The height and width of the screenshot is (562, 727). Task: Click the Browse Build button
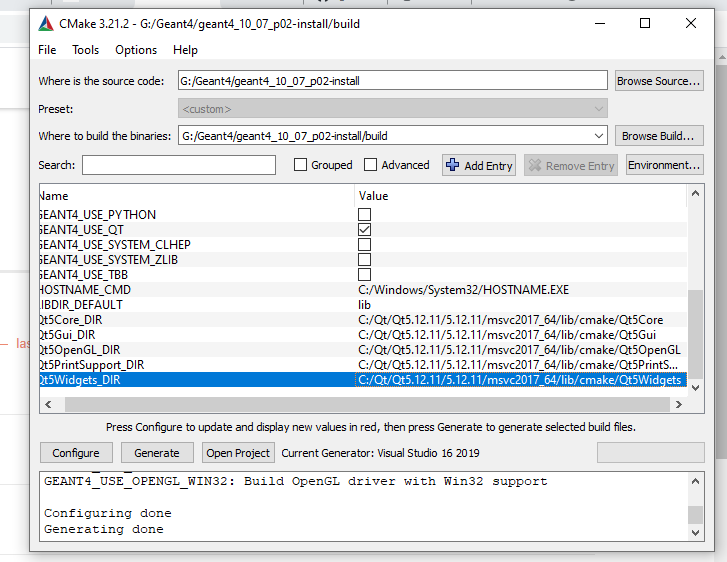(x=659, y=136)
